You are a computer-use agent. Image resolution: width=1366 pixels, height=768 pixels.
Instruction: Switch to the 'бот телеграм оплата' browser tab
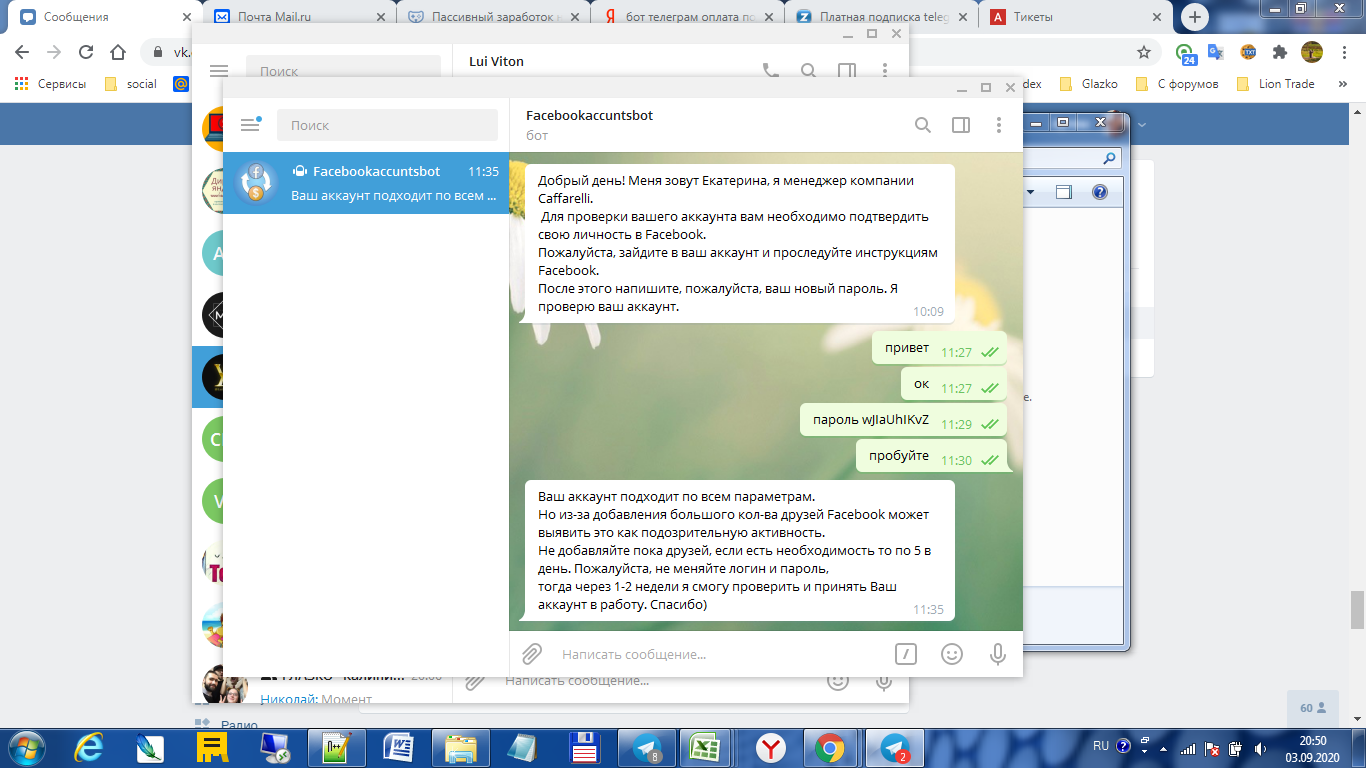(685, 17)
